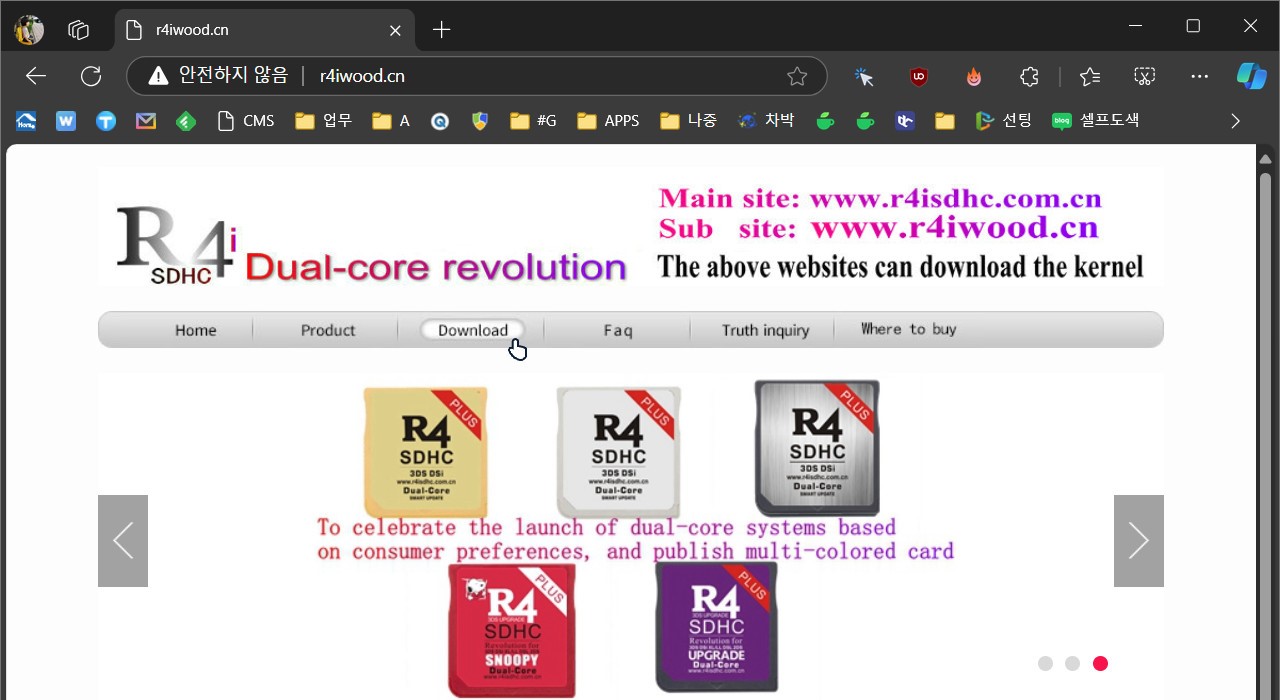1280x700 pixels.
Task: Open the Copilot sidebar
Action: 1251,76
